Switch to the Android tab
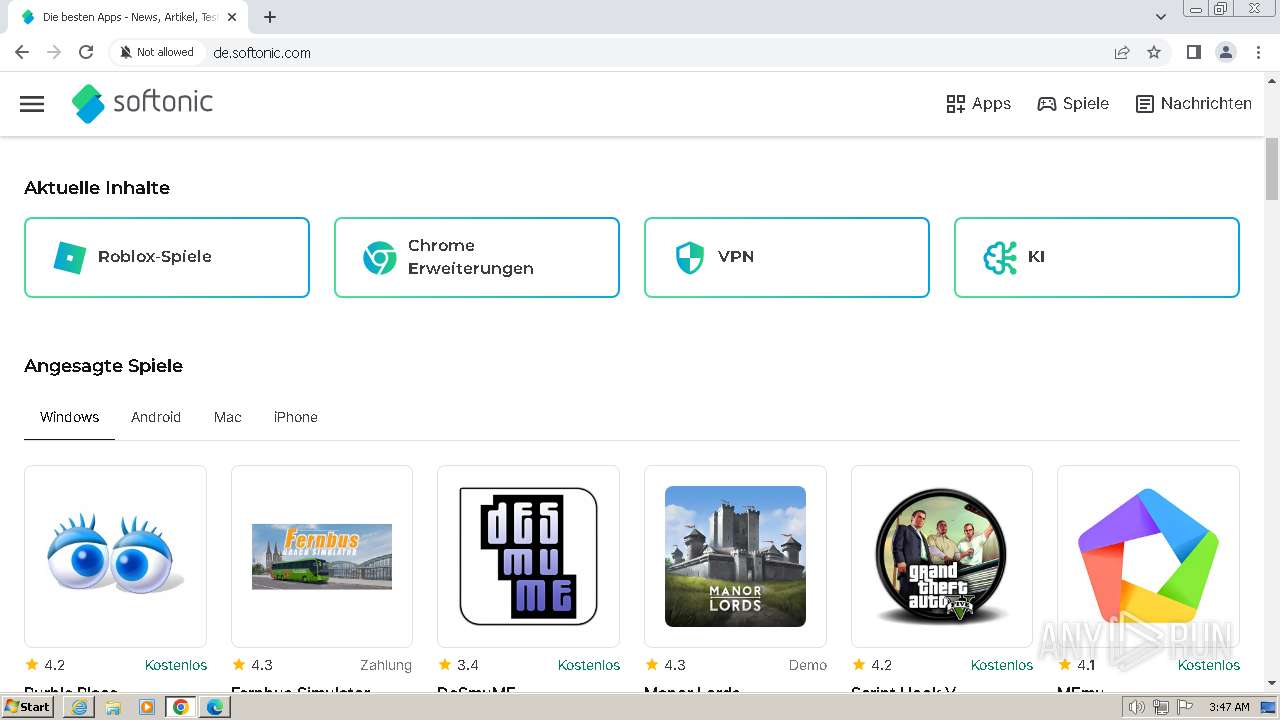Viewport: 1280px width, 720px height. click(156, 417)
